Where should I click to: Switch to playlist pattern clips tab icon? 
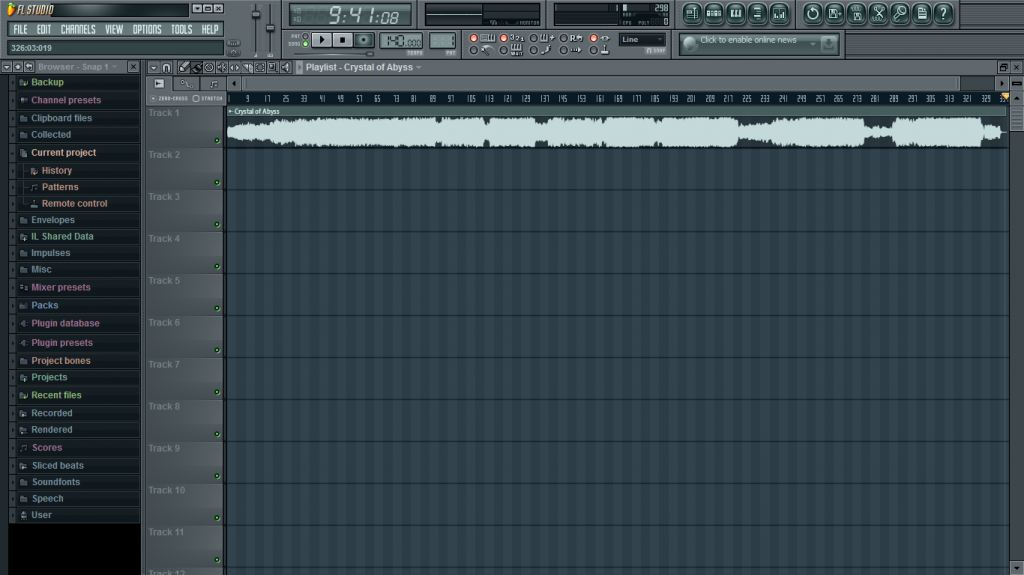coord(214,84)
